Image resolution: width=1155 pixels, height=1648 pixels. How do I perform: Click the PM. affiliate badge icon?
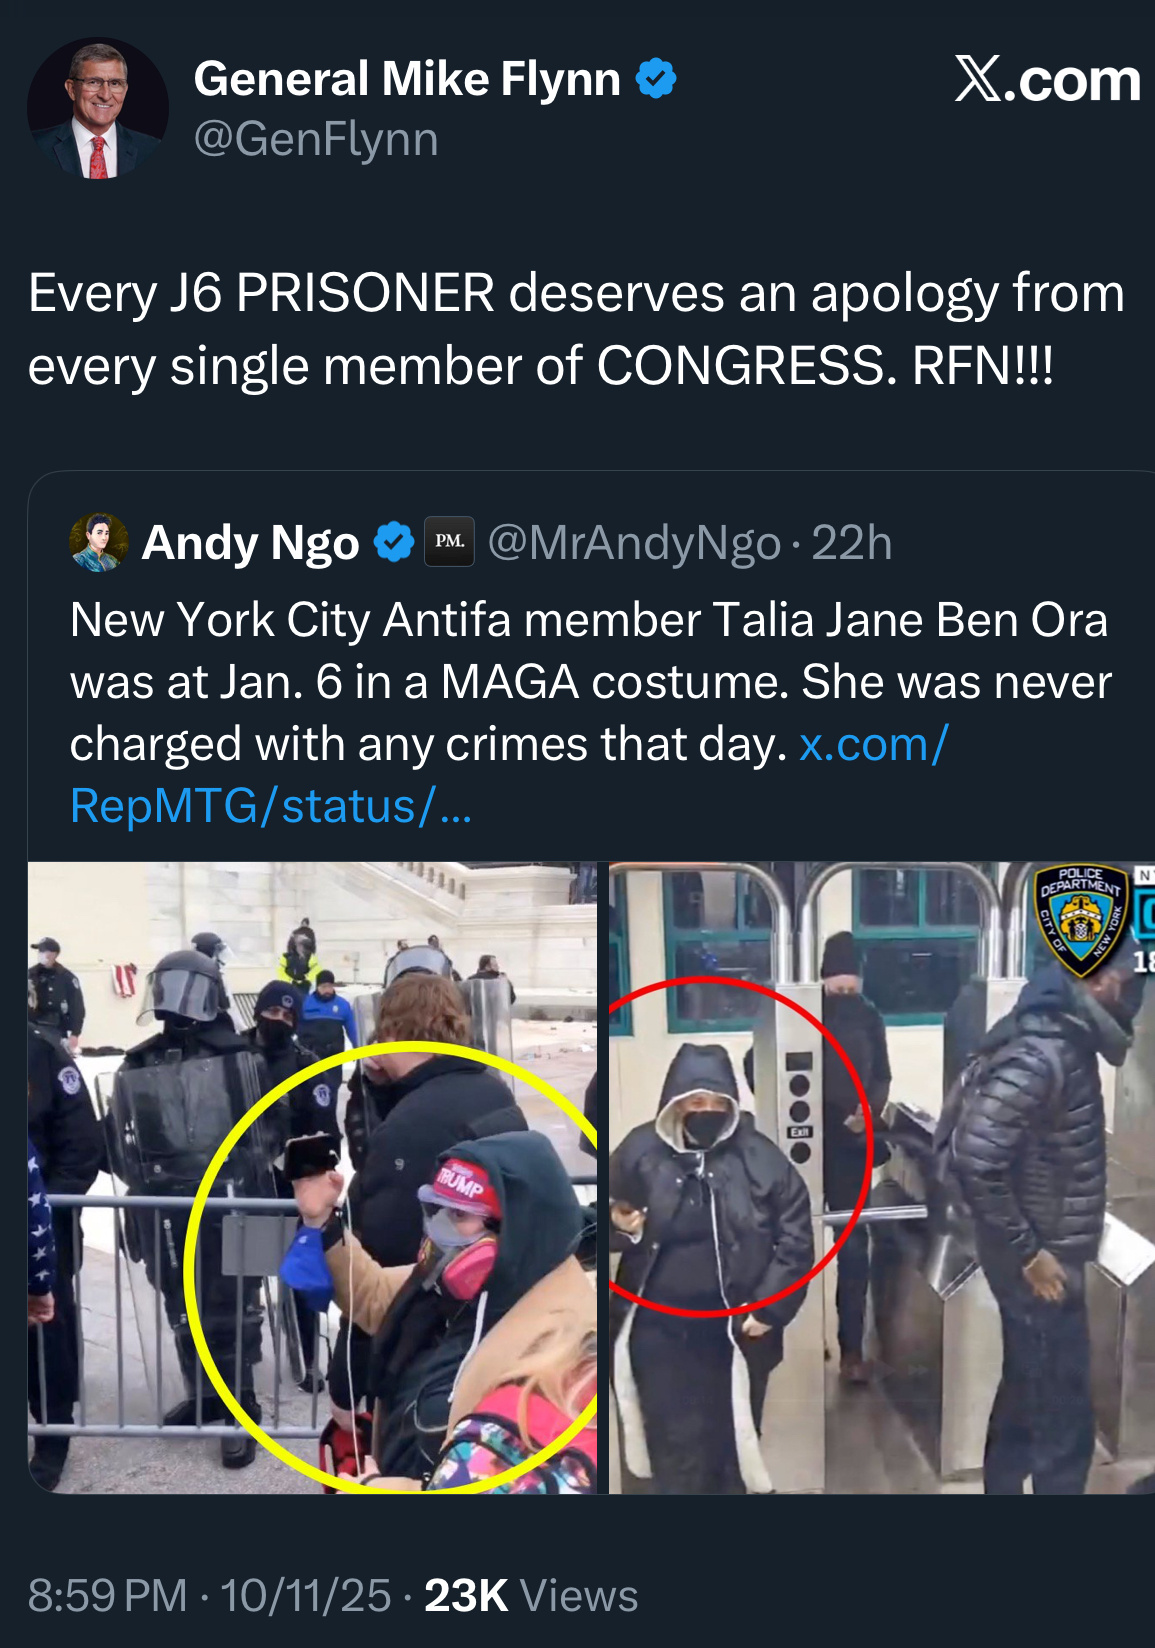tap(450, 542)
